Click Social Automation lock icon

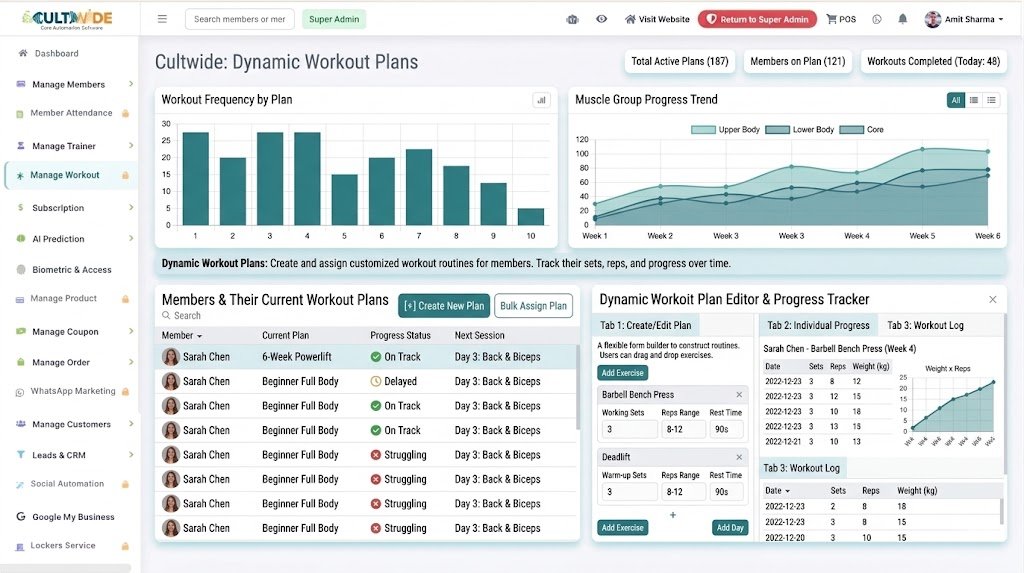pos(125,484)
